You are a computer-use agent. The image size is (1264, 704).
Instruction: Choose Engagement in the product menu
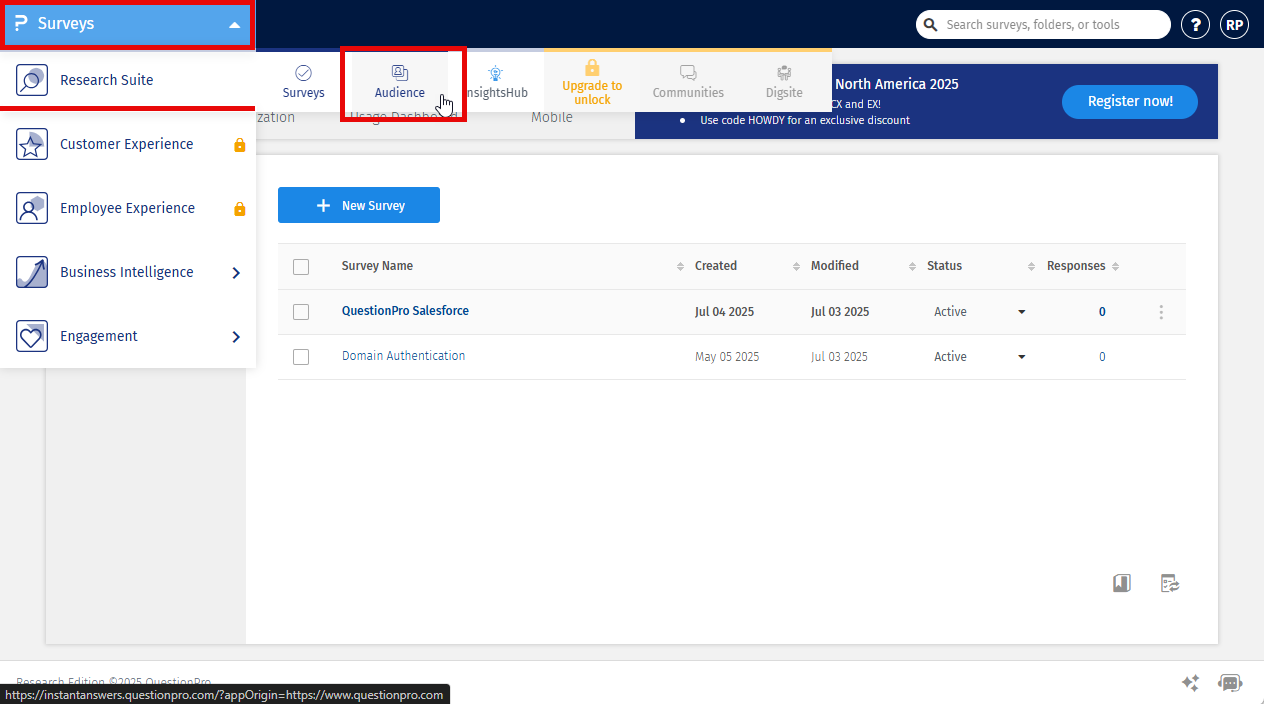pyautogui.click(x=99, y=336)
